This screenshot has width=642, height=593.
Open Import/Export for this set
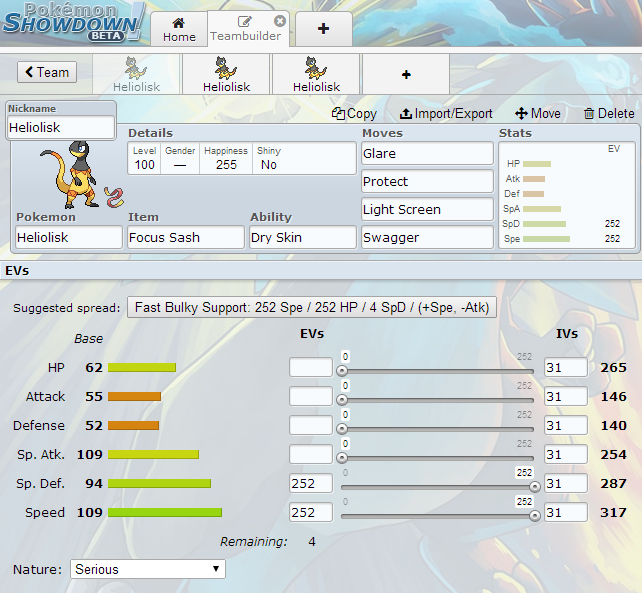[446, 113]
